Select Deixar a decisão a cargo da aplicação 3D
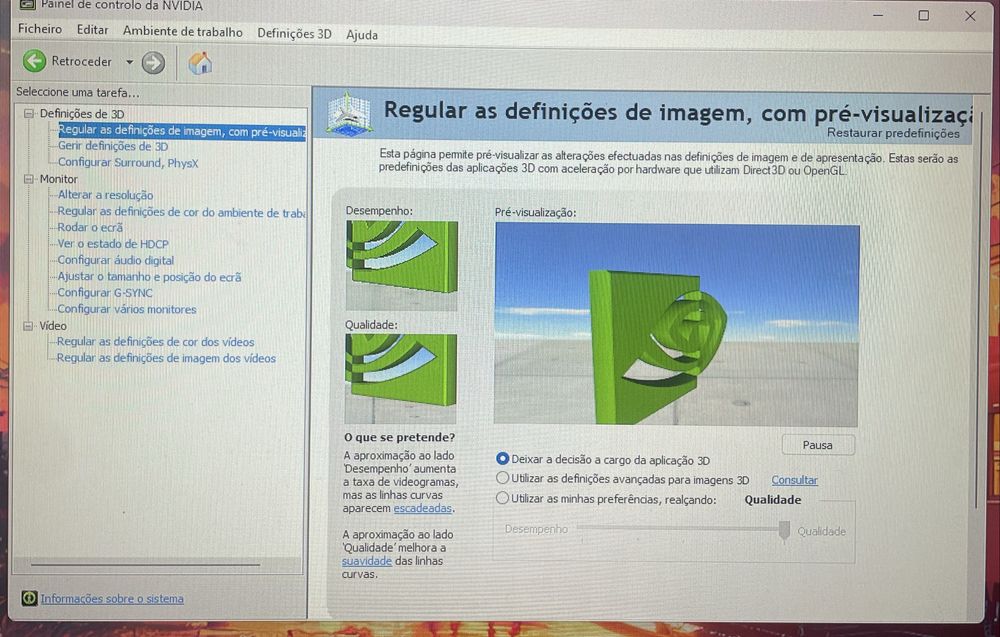Screen dimensions: 1000x637 click(502, 459)
